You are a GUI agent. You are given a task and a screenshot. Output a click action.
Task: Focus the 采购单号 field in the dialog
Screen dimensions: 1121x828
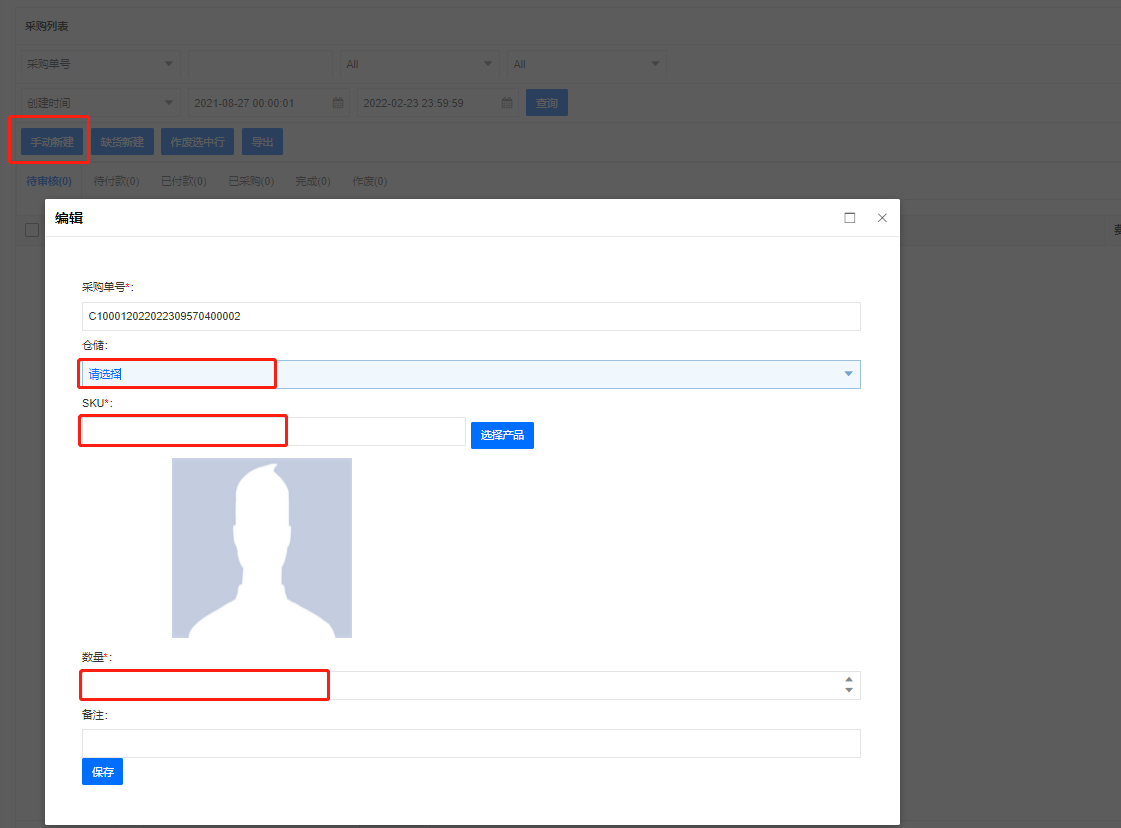471,316
